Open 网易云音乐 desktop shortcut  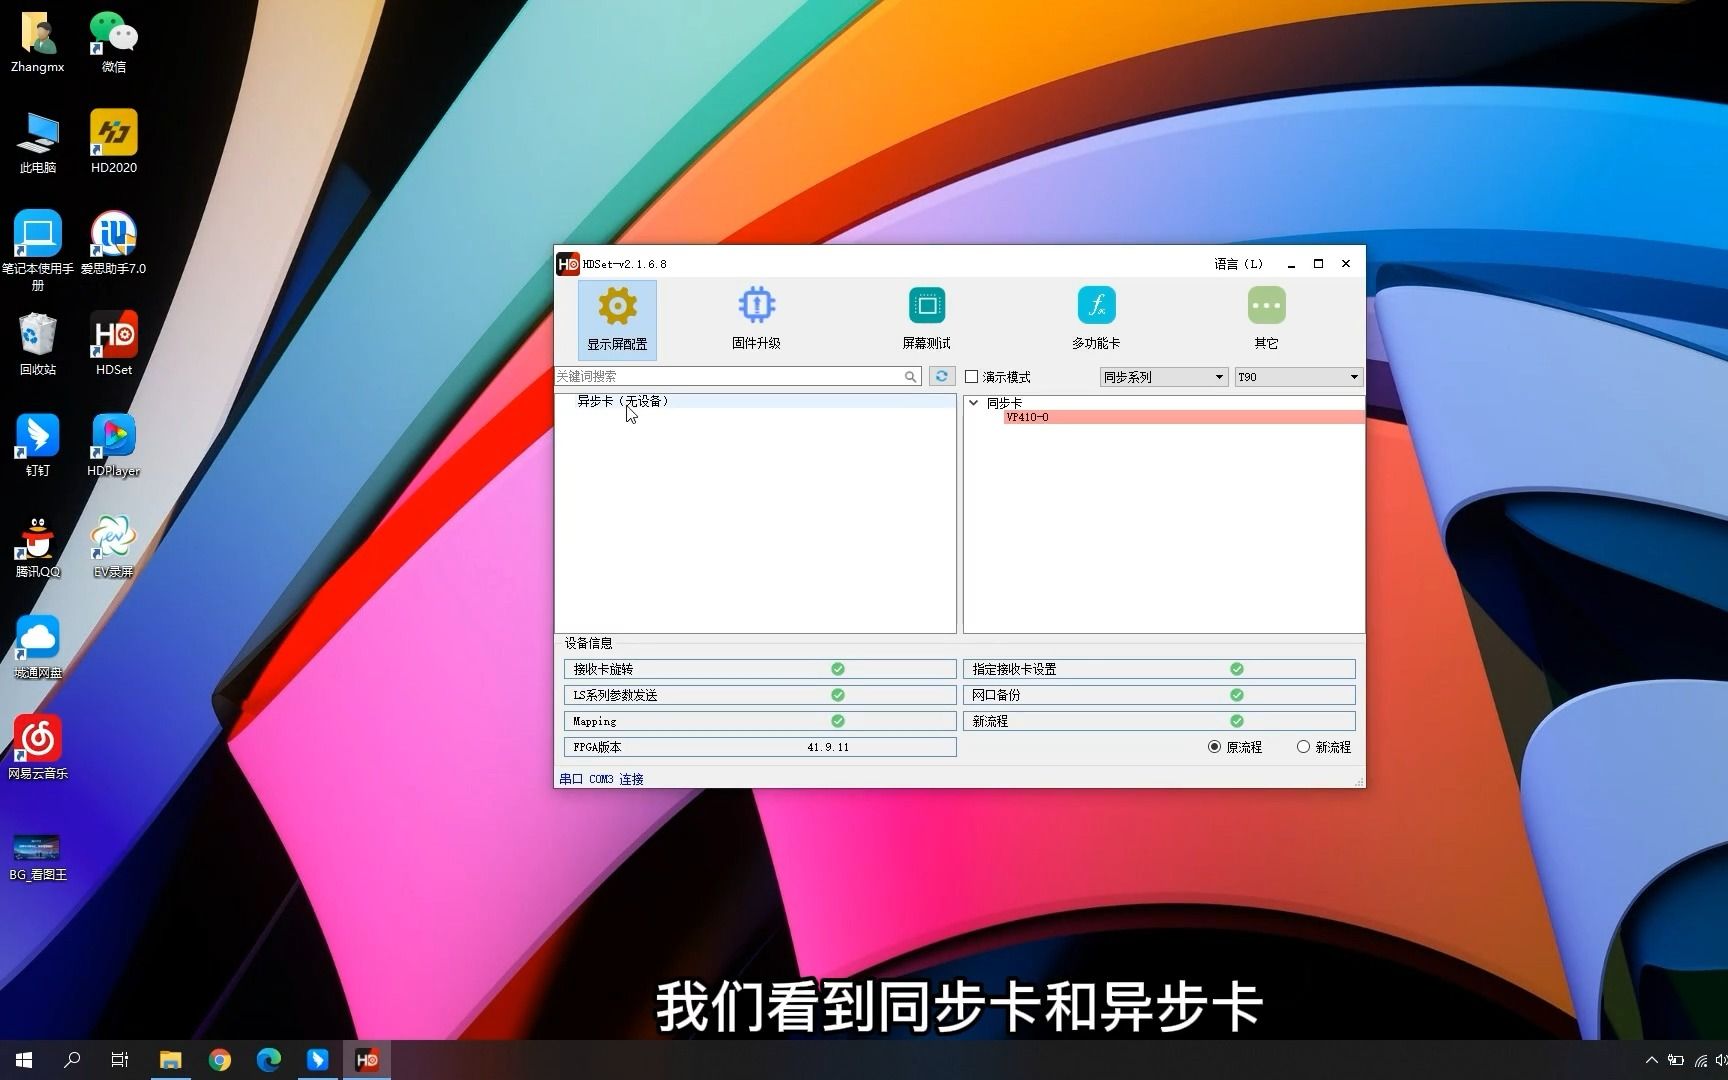pyautogui.click(x=38, y=748)
